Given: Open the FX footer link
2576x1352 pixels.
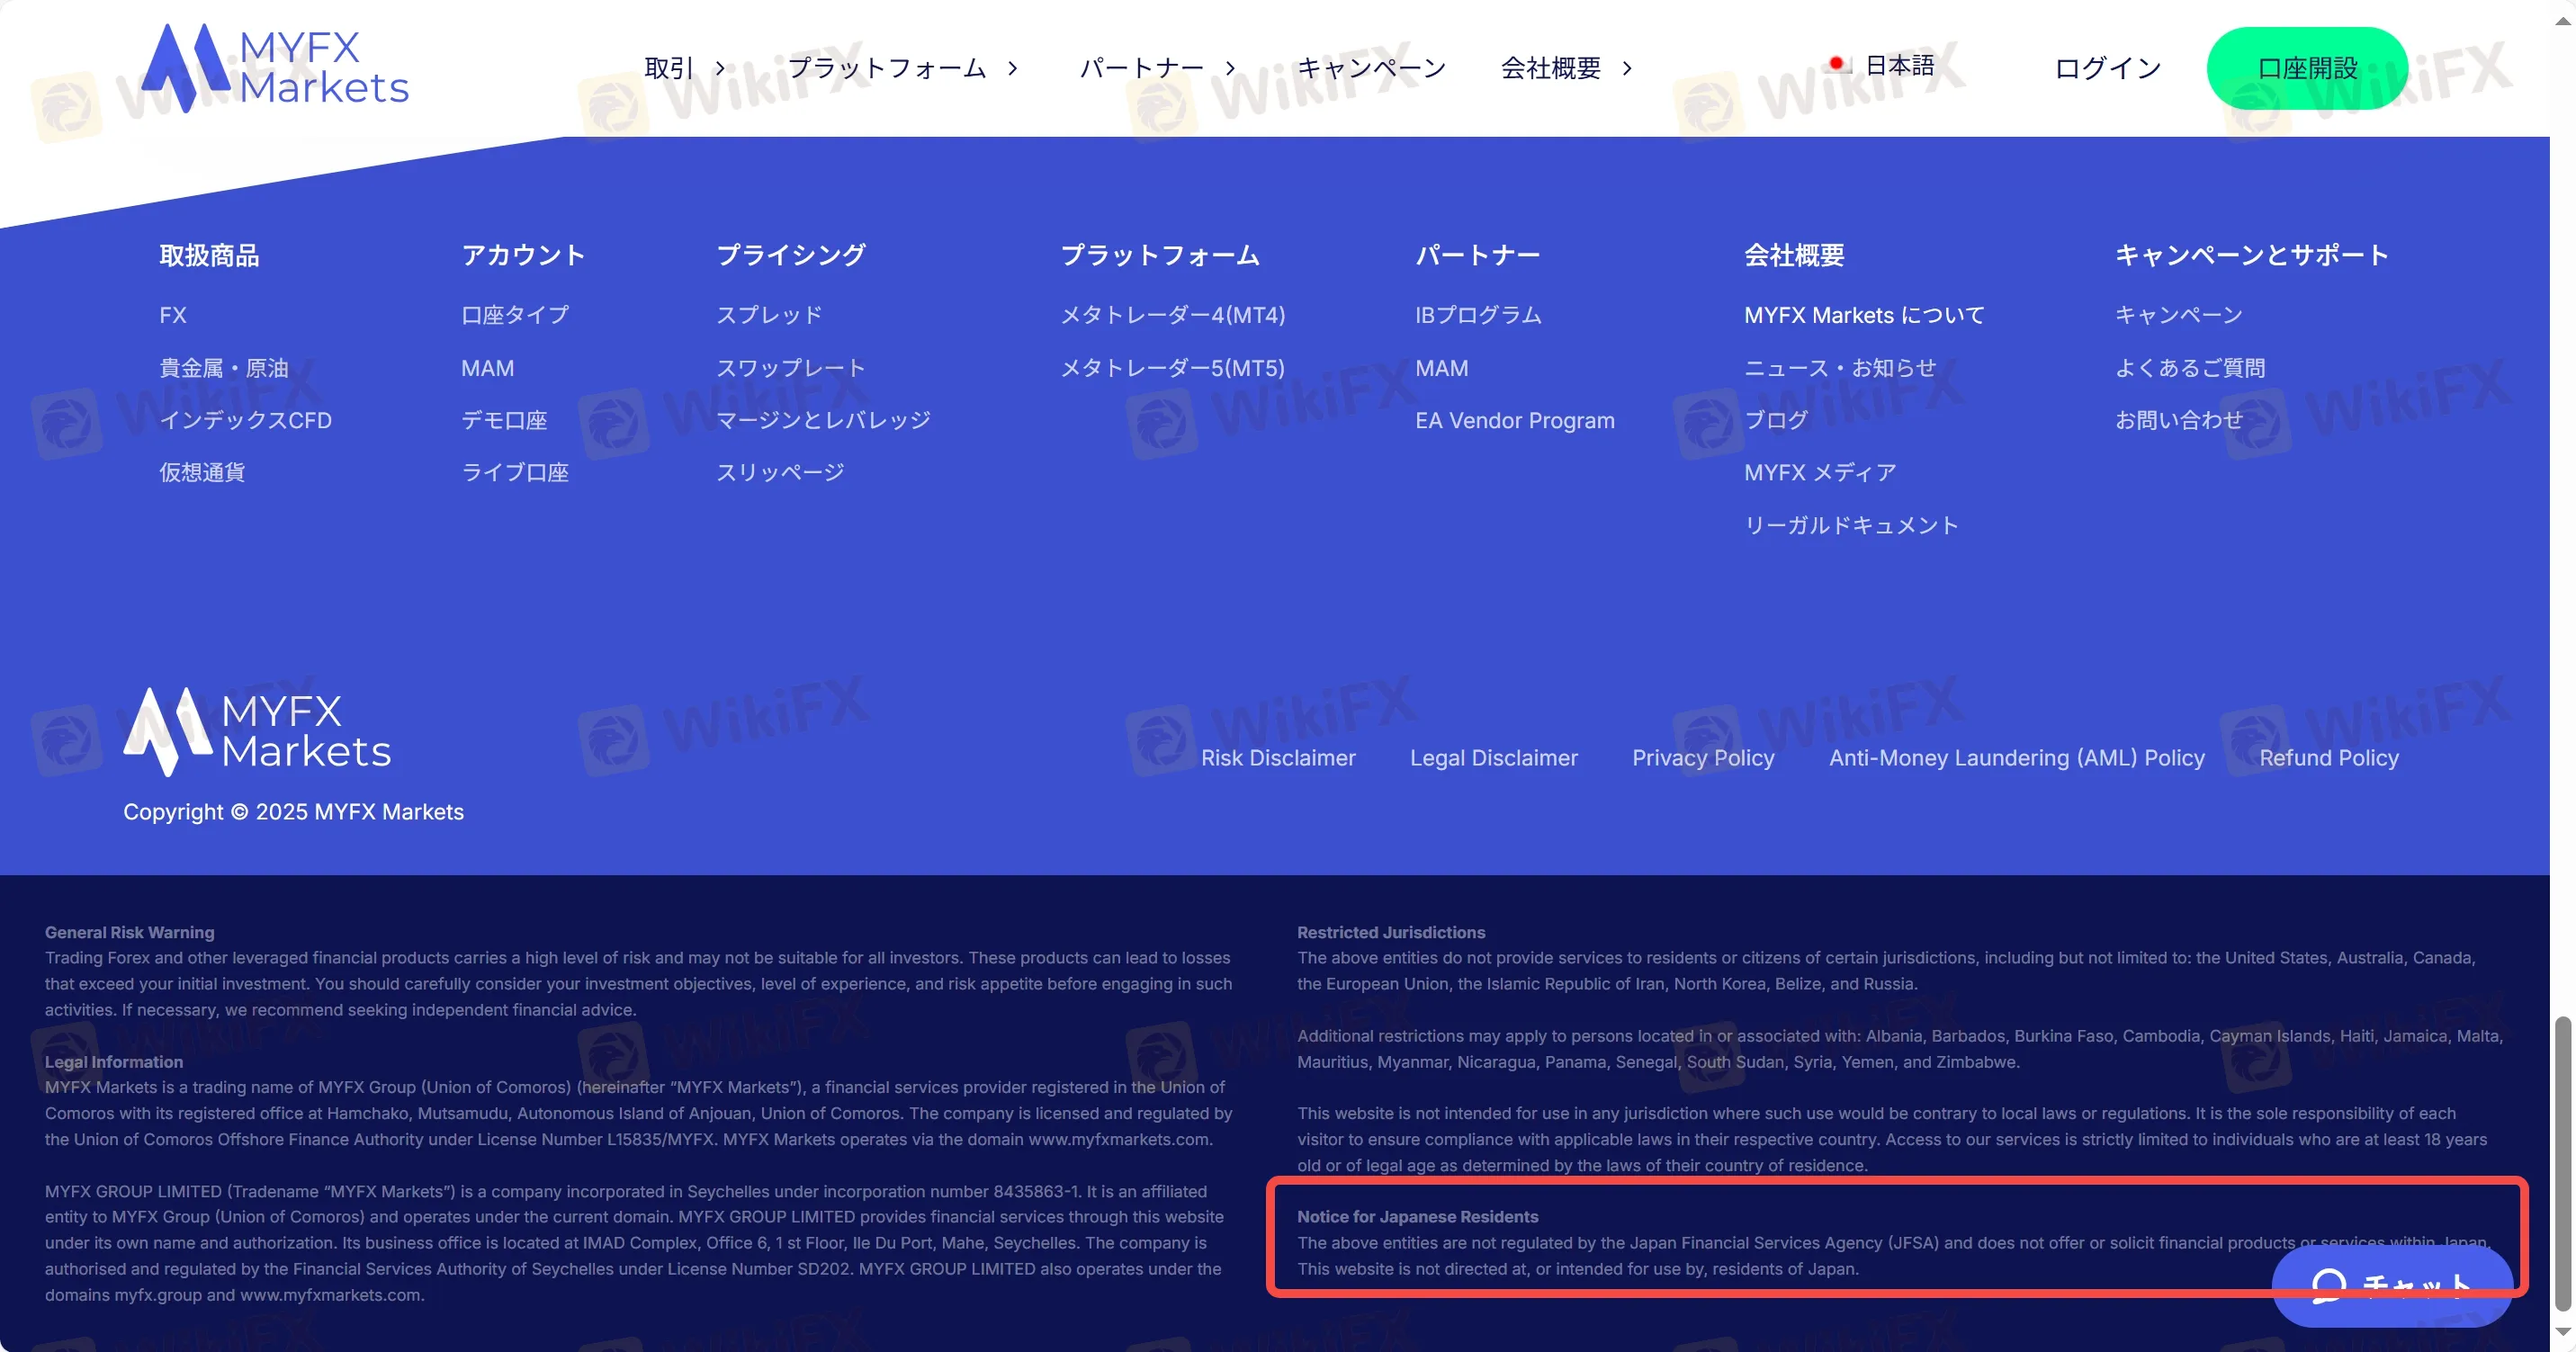Looking at the screenshot, I should click(x=173, y=315).
